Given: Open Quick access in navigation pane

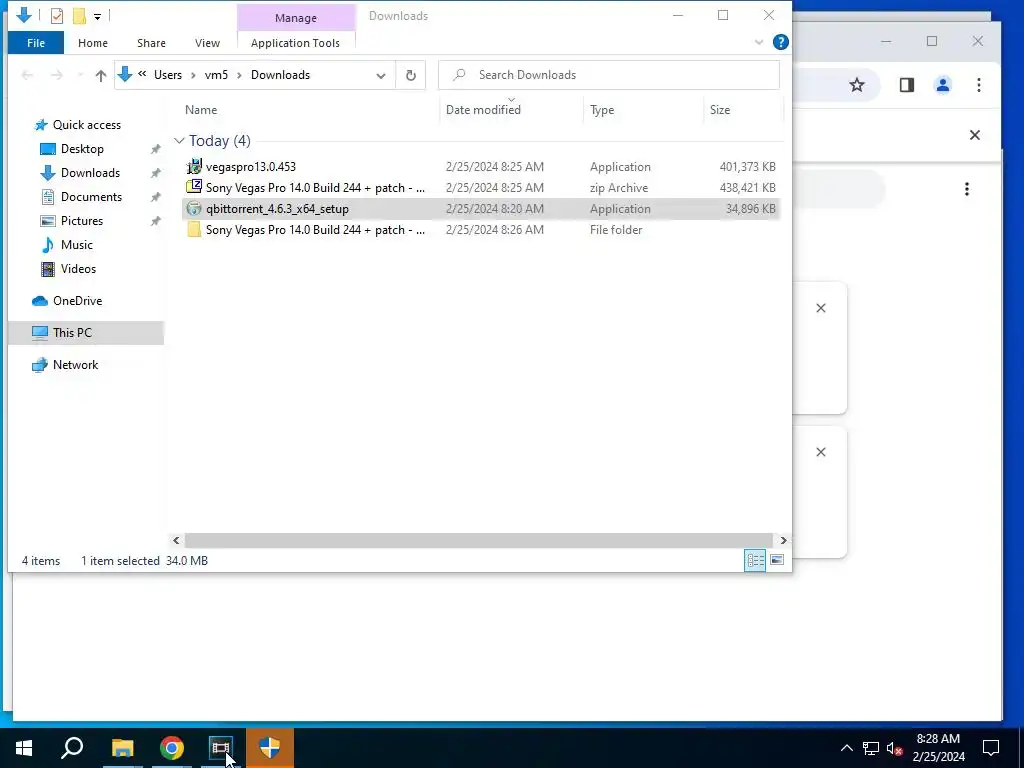Looking at the screenshot, I should [86, 125].
